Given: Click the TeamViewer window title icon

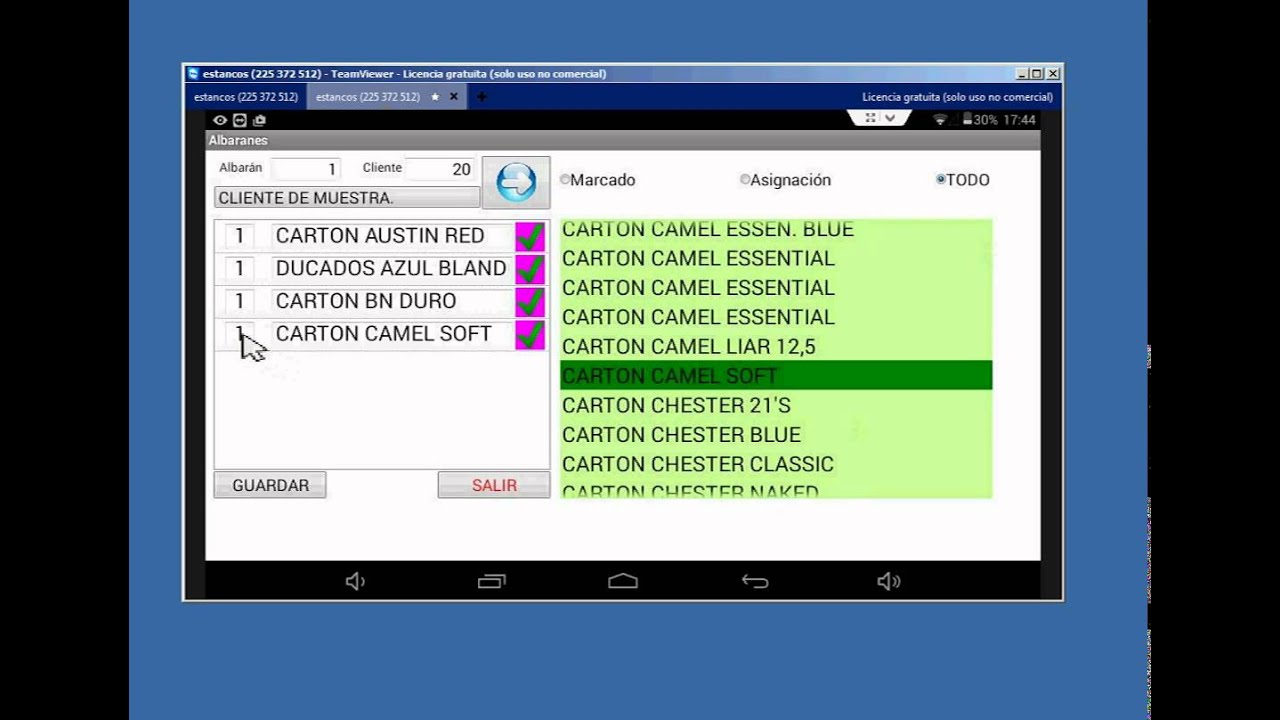Looking at the screenshot, I should pyautogui.click(x=193, y=74).
